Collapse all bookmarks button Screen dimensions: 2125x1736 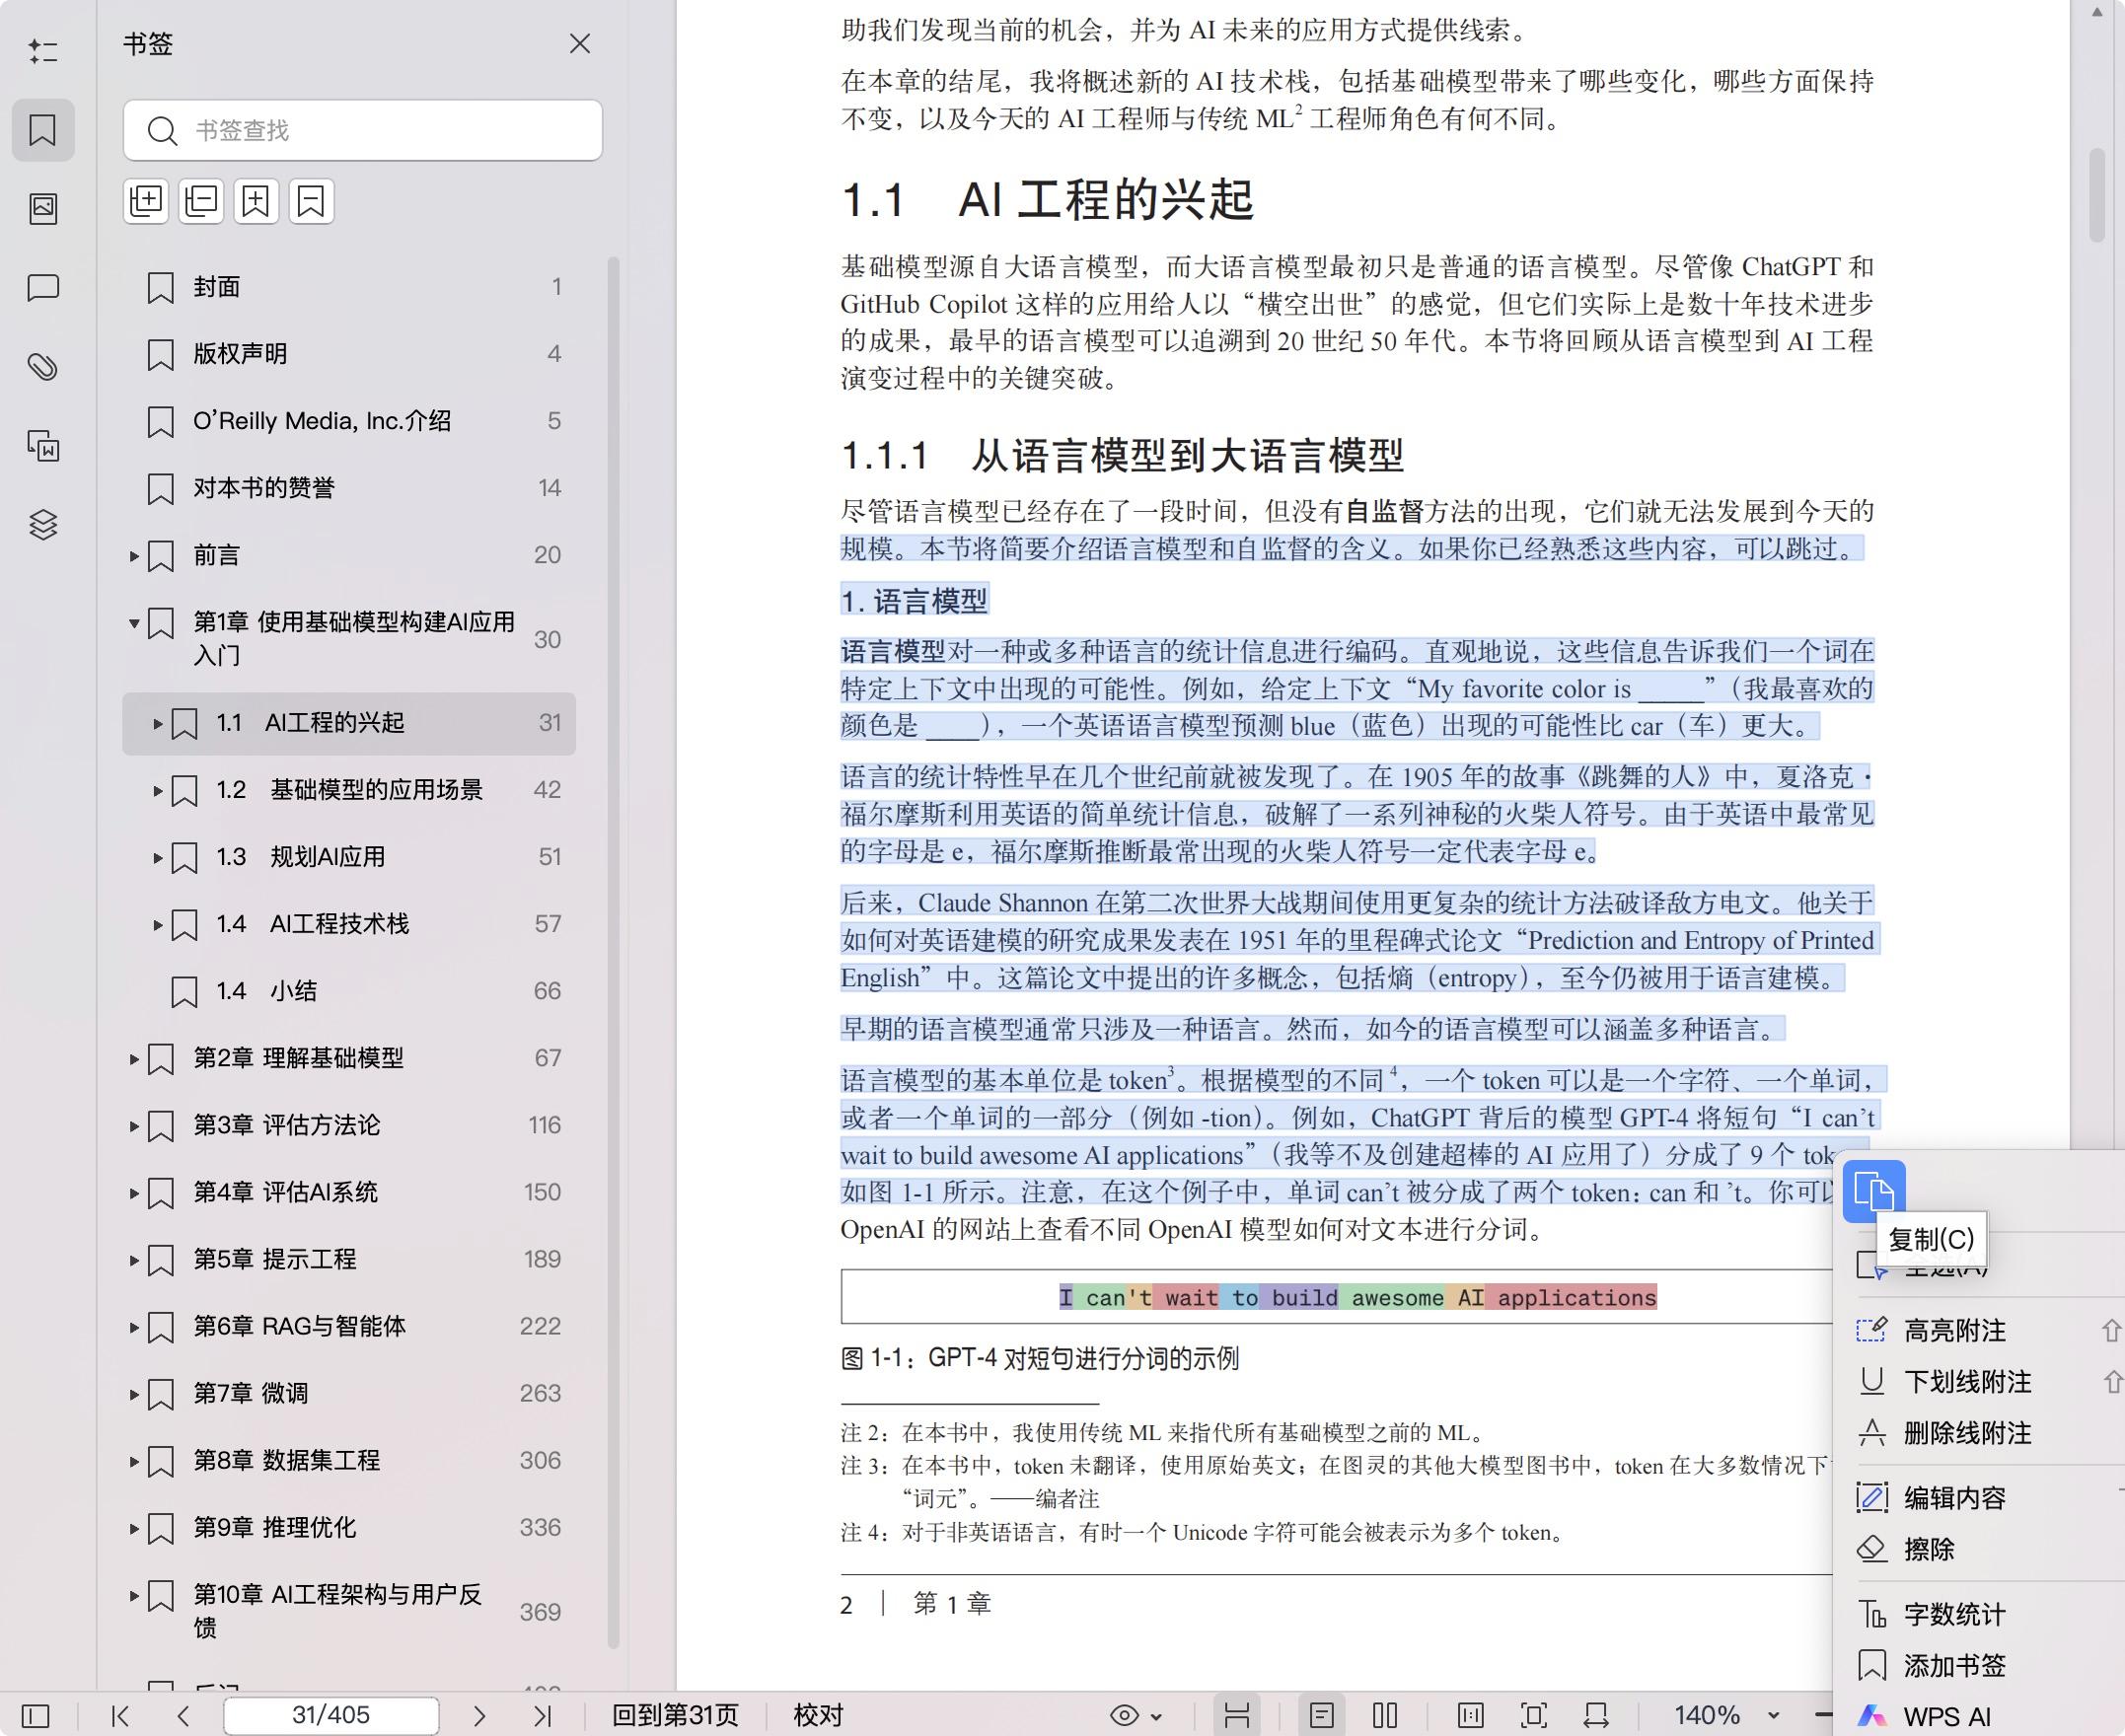tap(201, 201)
